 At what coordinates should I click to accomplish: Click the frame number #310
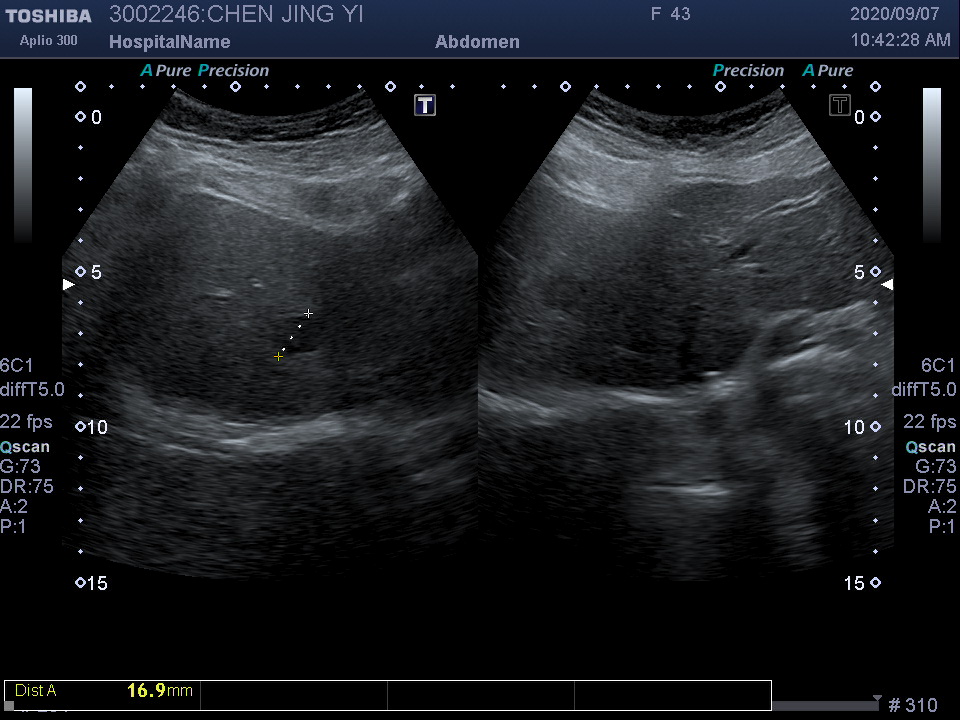pos(913,705)
